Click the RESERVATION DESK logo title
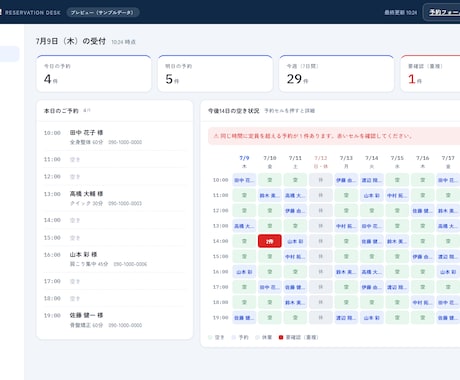 [33, 13]
